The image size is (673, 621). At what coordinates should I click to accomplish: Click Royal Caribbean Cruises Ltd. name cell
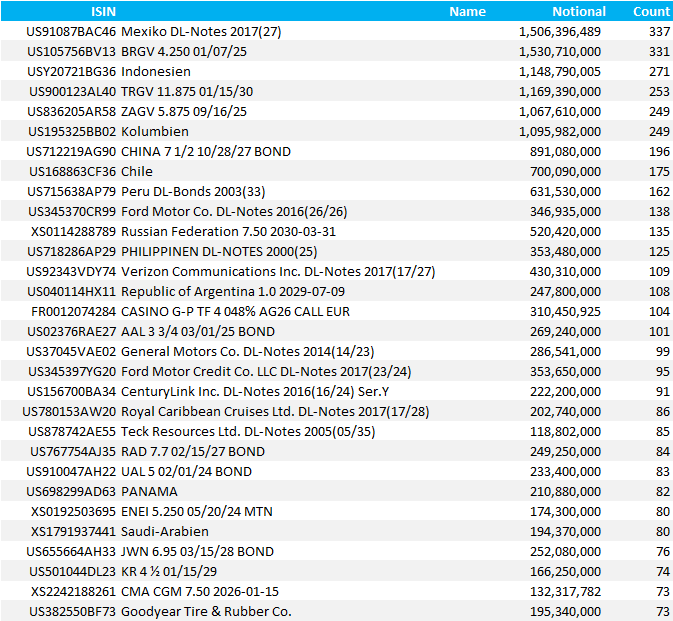coord(275,412)
